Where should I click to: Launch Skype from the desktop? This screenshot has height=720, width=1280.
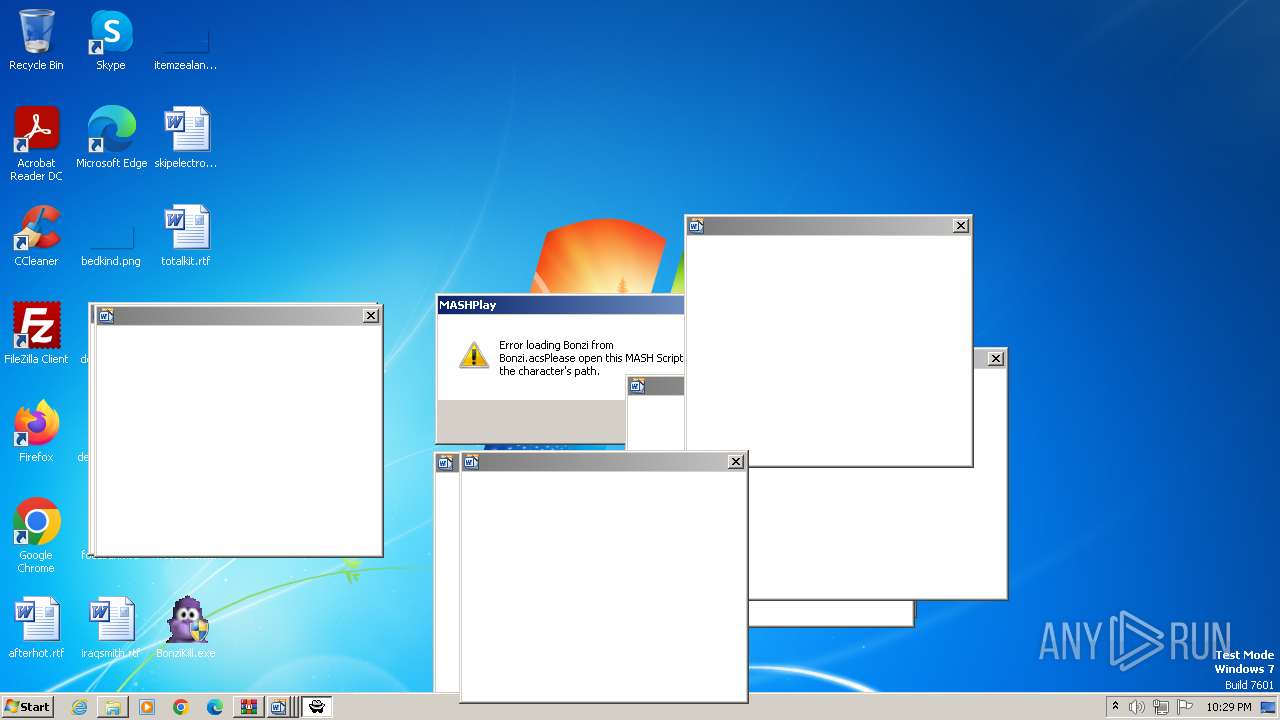click(x=110, y=40)
